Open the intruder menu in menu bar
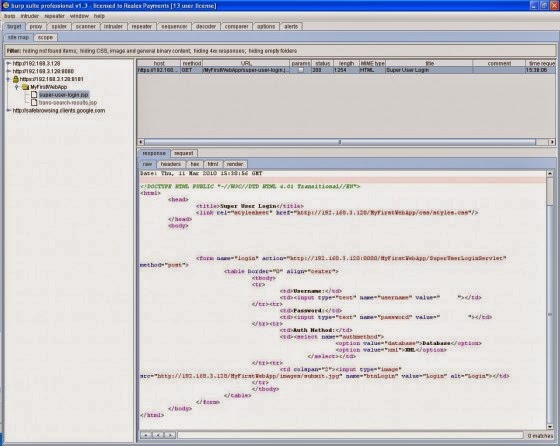The width and height of the screenshot is (560, 446). click(30, 16)
